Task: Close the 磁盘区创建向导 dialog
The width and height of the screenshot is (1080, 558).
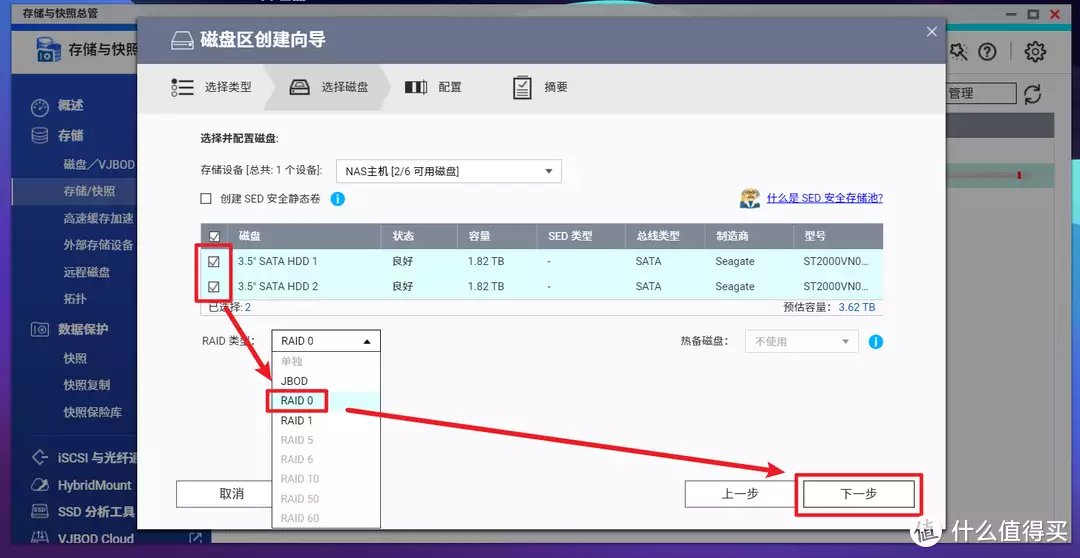Action: click(x=931, y=32)
